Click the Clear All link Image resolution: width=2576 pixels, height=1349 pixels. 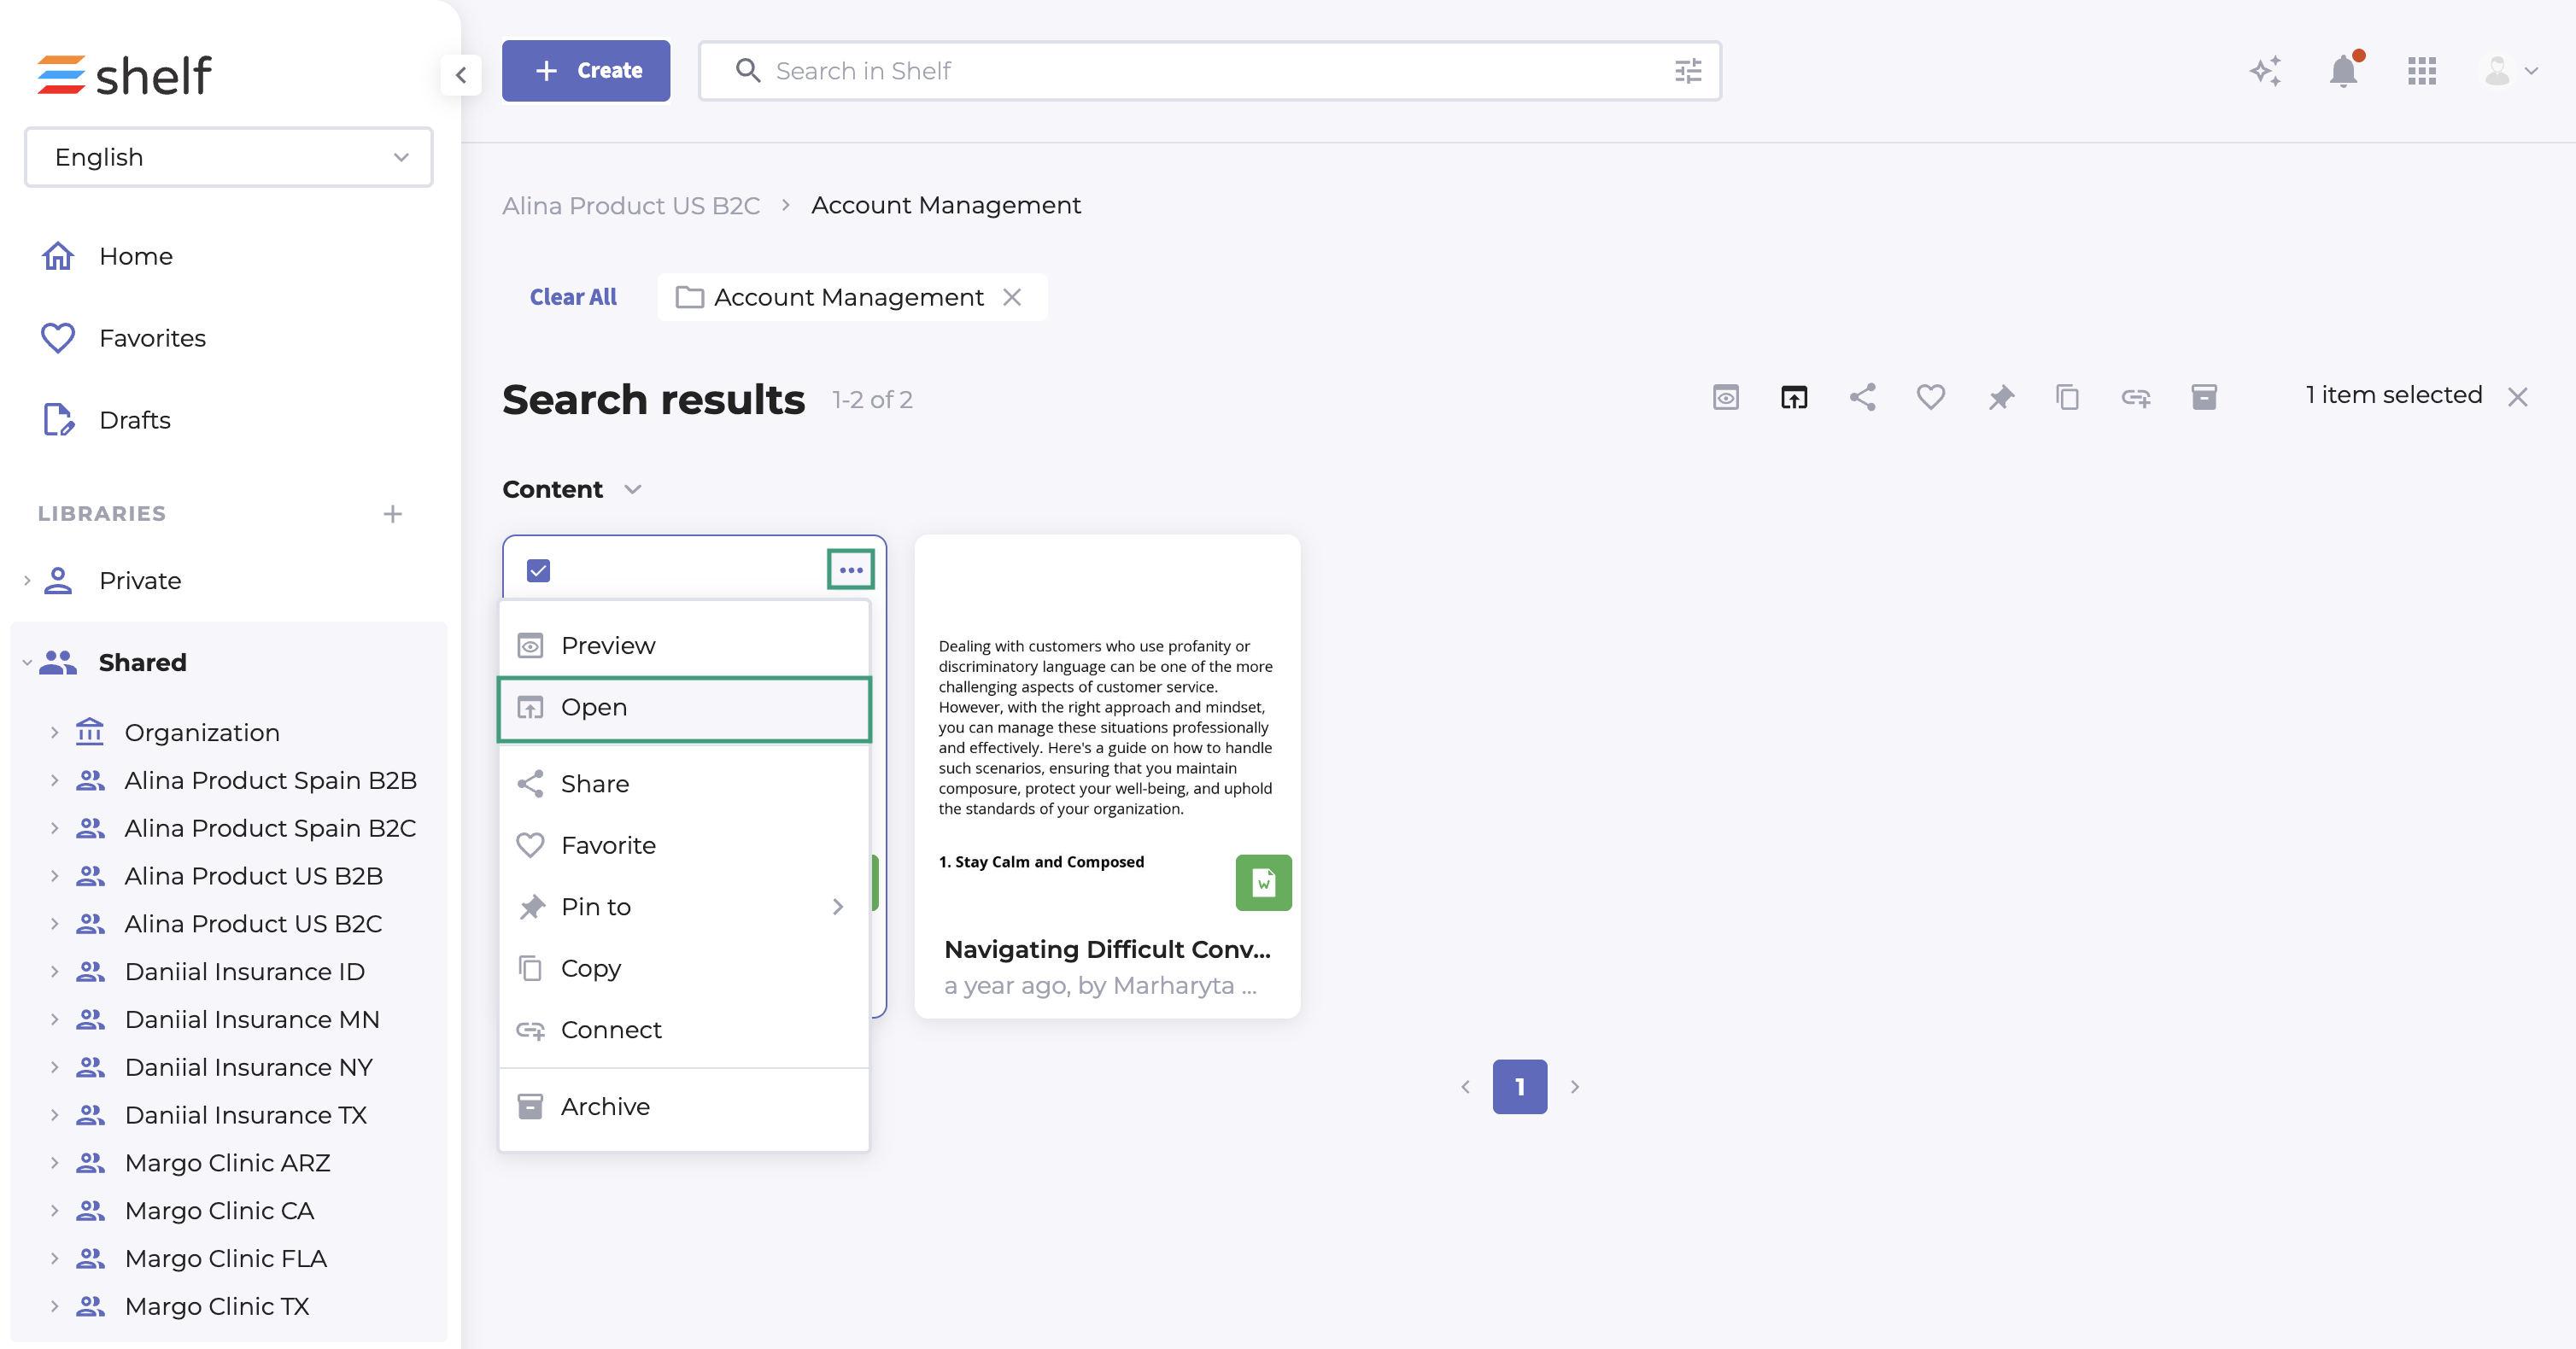573,297
